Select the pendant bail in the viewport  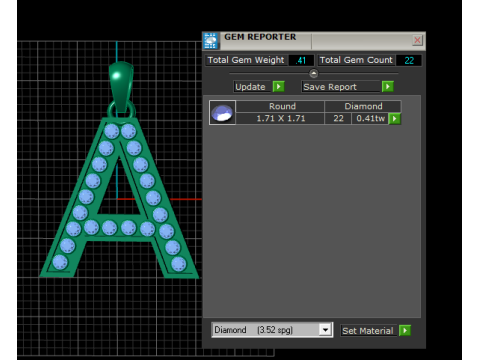coord(121,86)
